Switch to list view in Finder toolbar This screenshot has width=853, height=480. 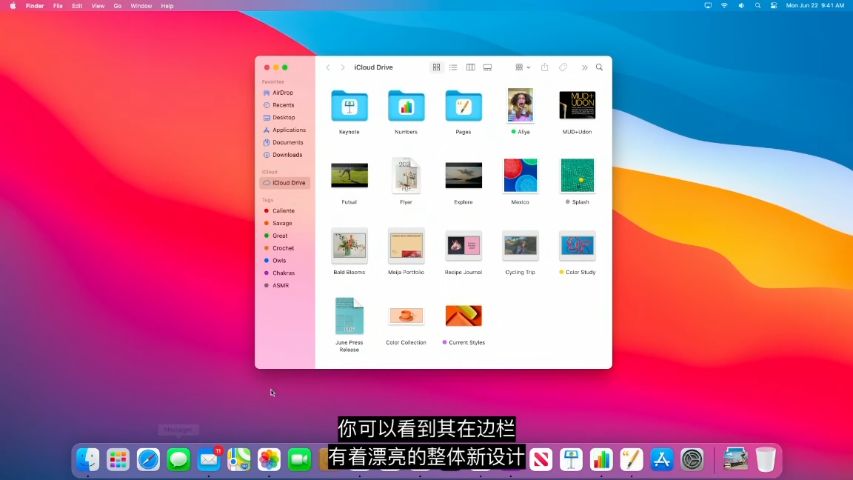453,67
